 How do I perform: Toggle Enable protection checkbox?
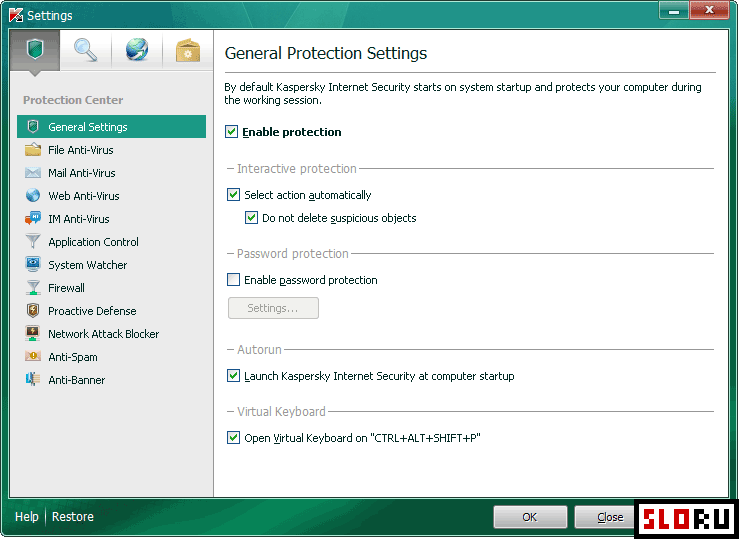pos(231,131)
